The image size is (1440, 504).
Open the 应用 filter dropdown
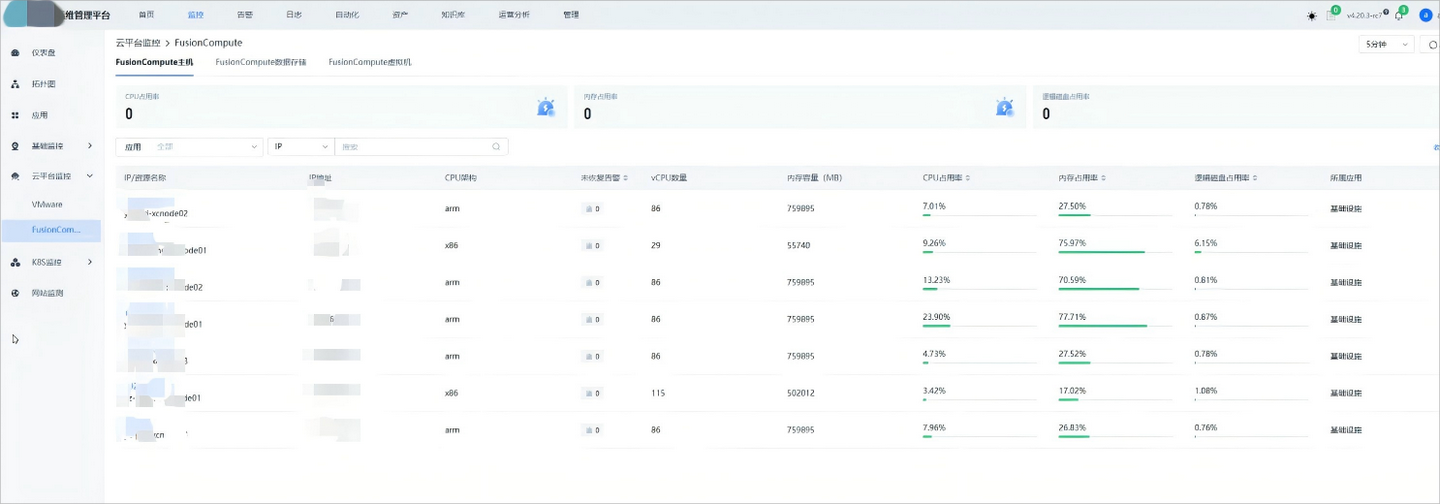coord(190,146)
